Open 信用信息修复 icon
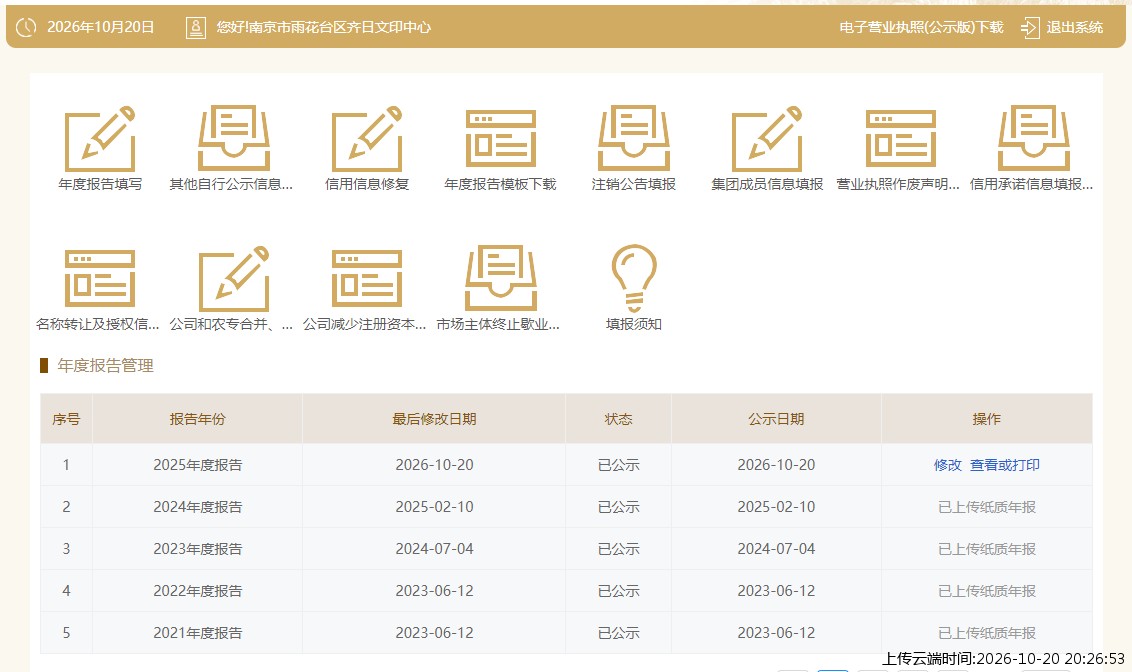The image size is (1132, 672). coord(367,139)
